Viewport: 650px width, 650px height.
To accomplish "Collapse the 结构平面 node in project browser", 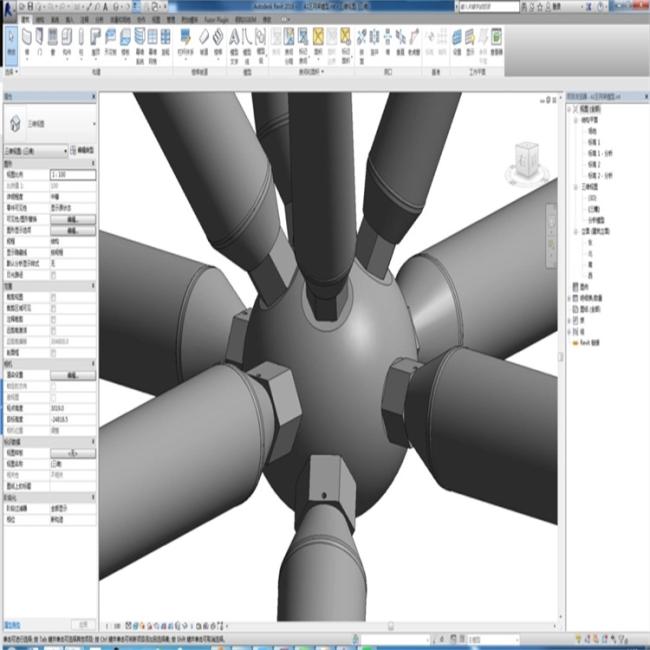I will click(x=577, y=119).
